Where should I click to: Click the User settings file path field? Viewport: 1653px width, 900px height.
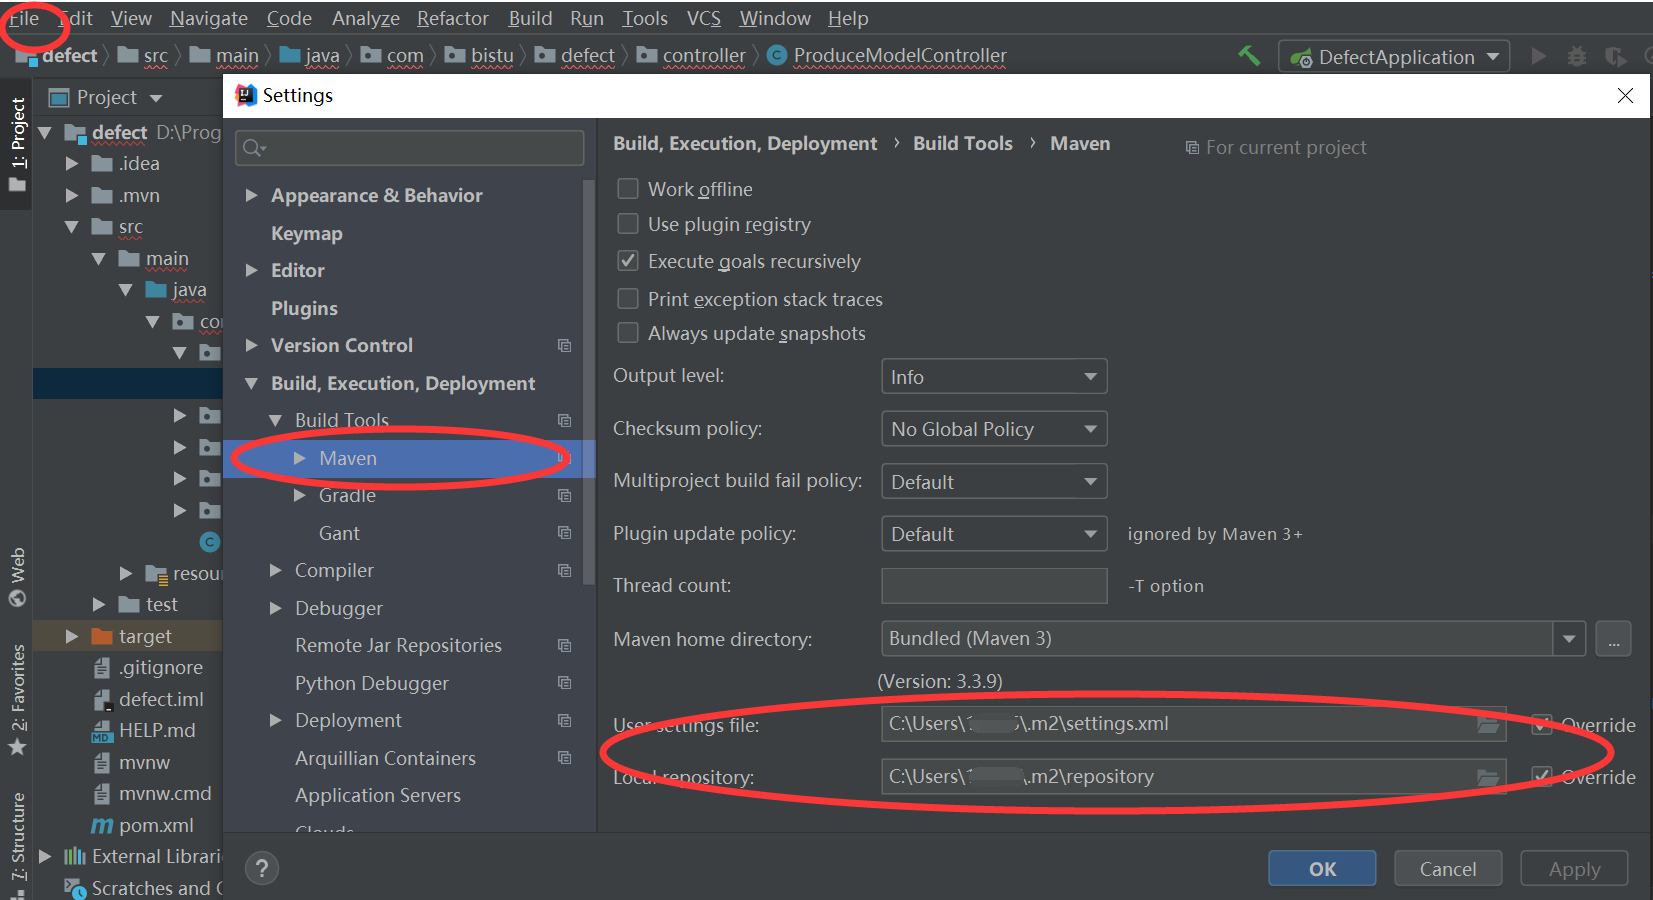(x=1193, y=724)
